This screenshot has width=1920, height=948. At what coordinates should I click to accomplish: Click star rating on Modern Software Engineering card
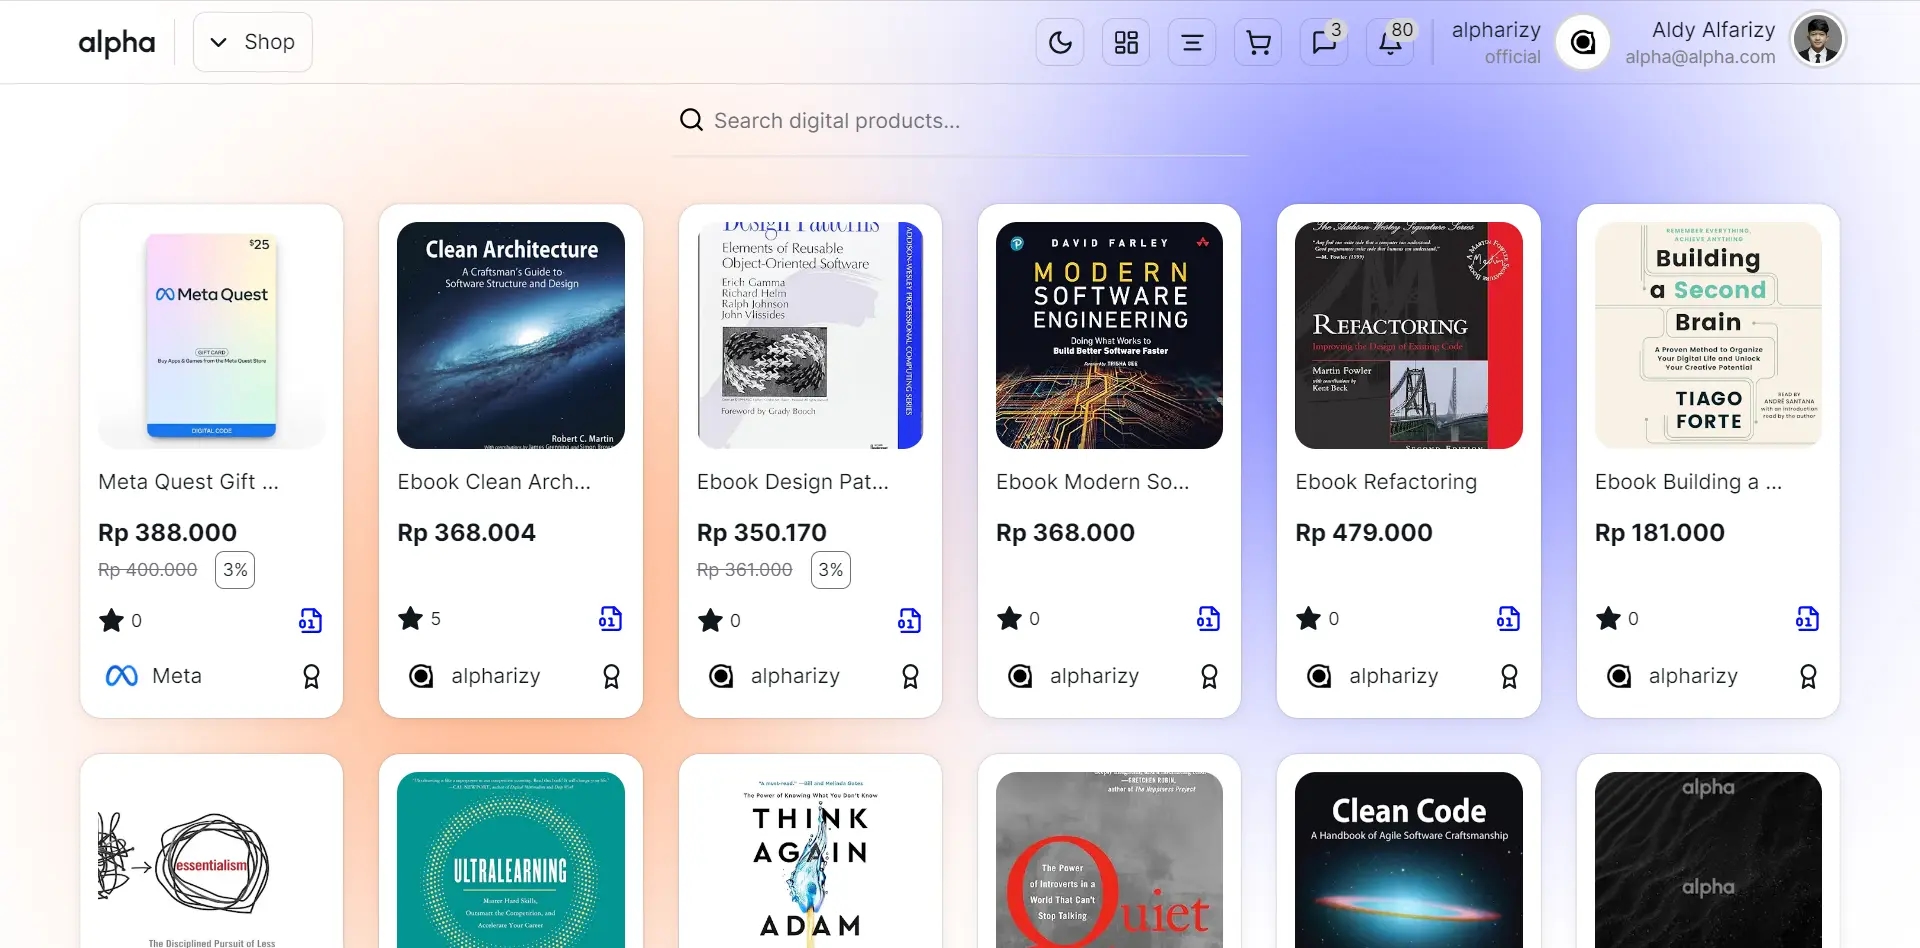tap(1019, 619)
